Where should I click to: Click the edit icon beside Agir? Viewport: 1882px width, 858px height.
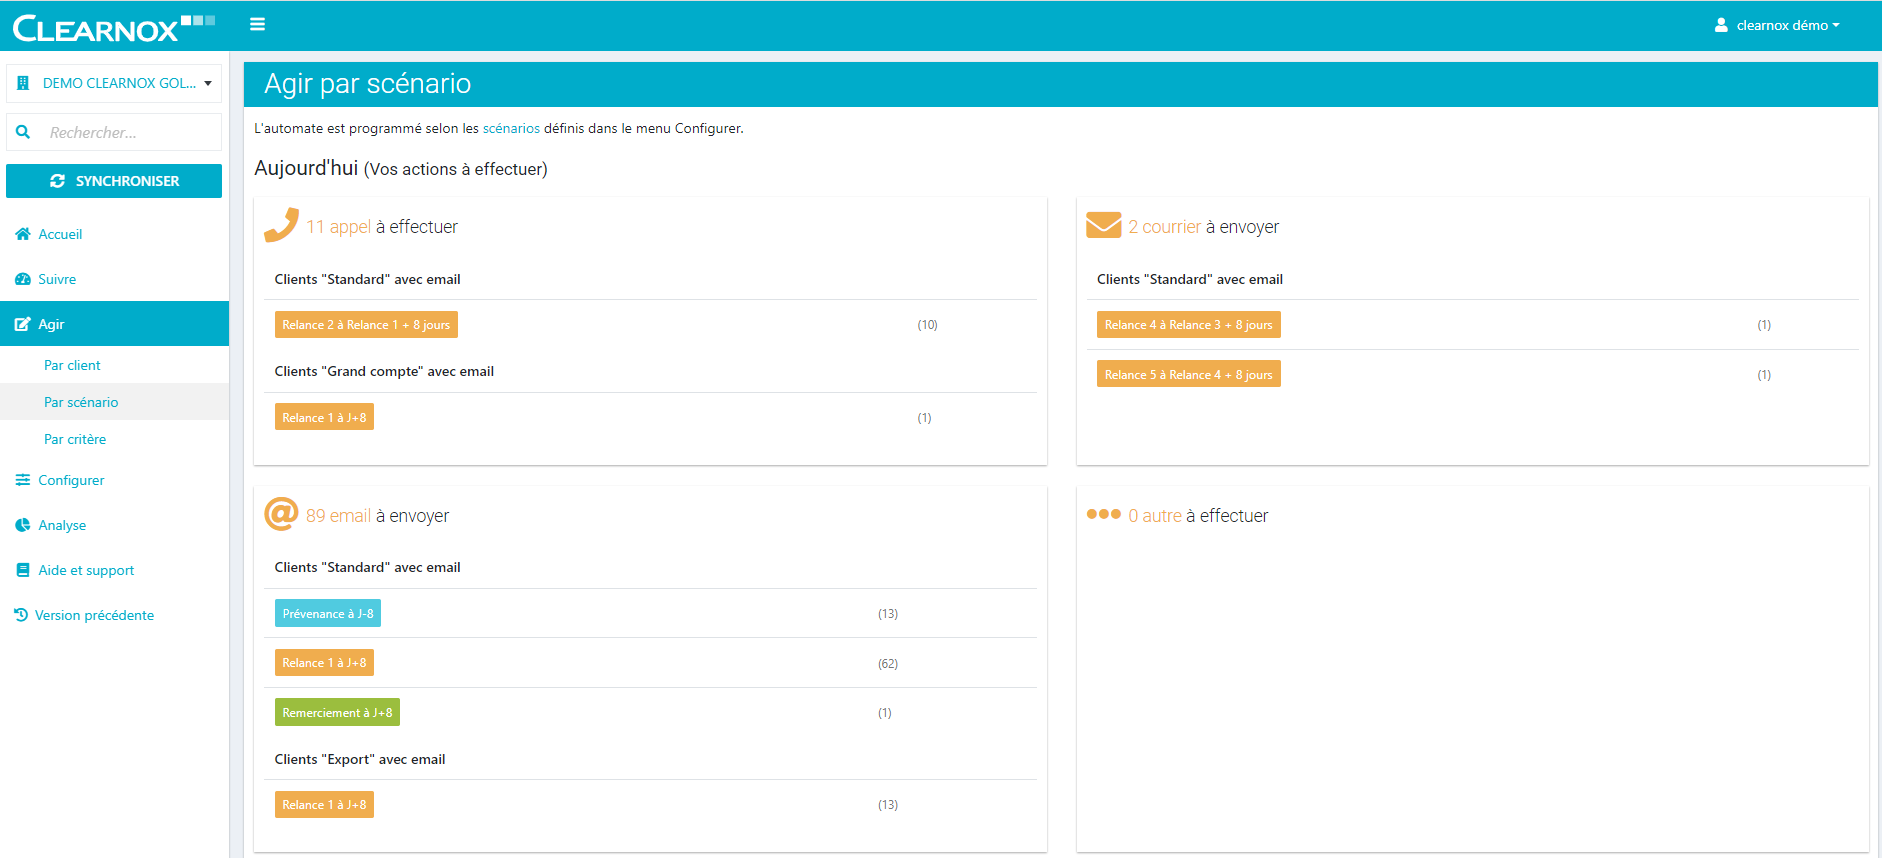23,324
